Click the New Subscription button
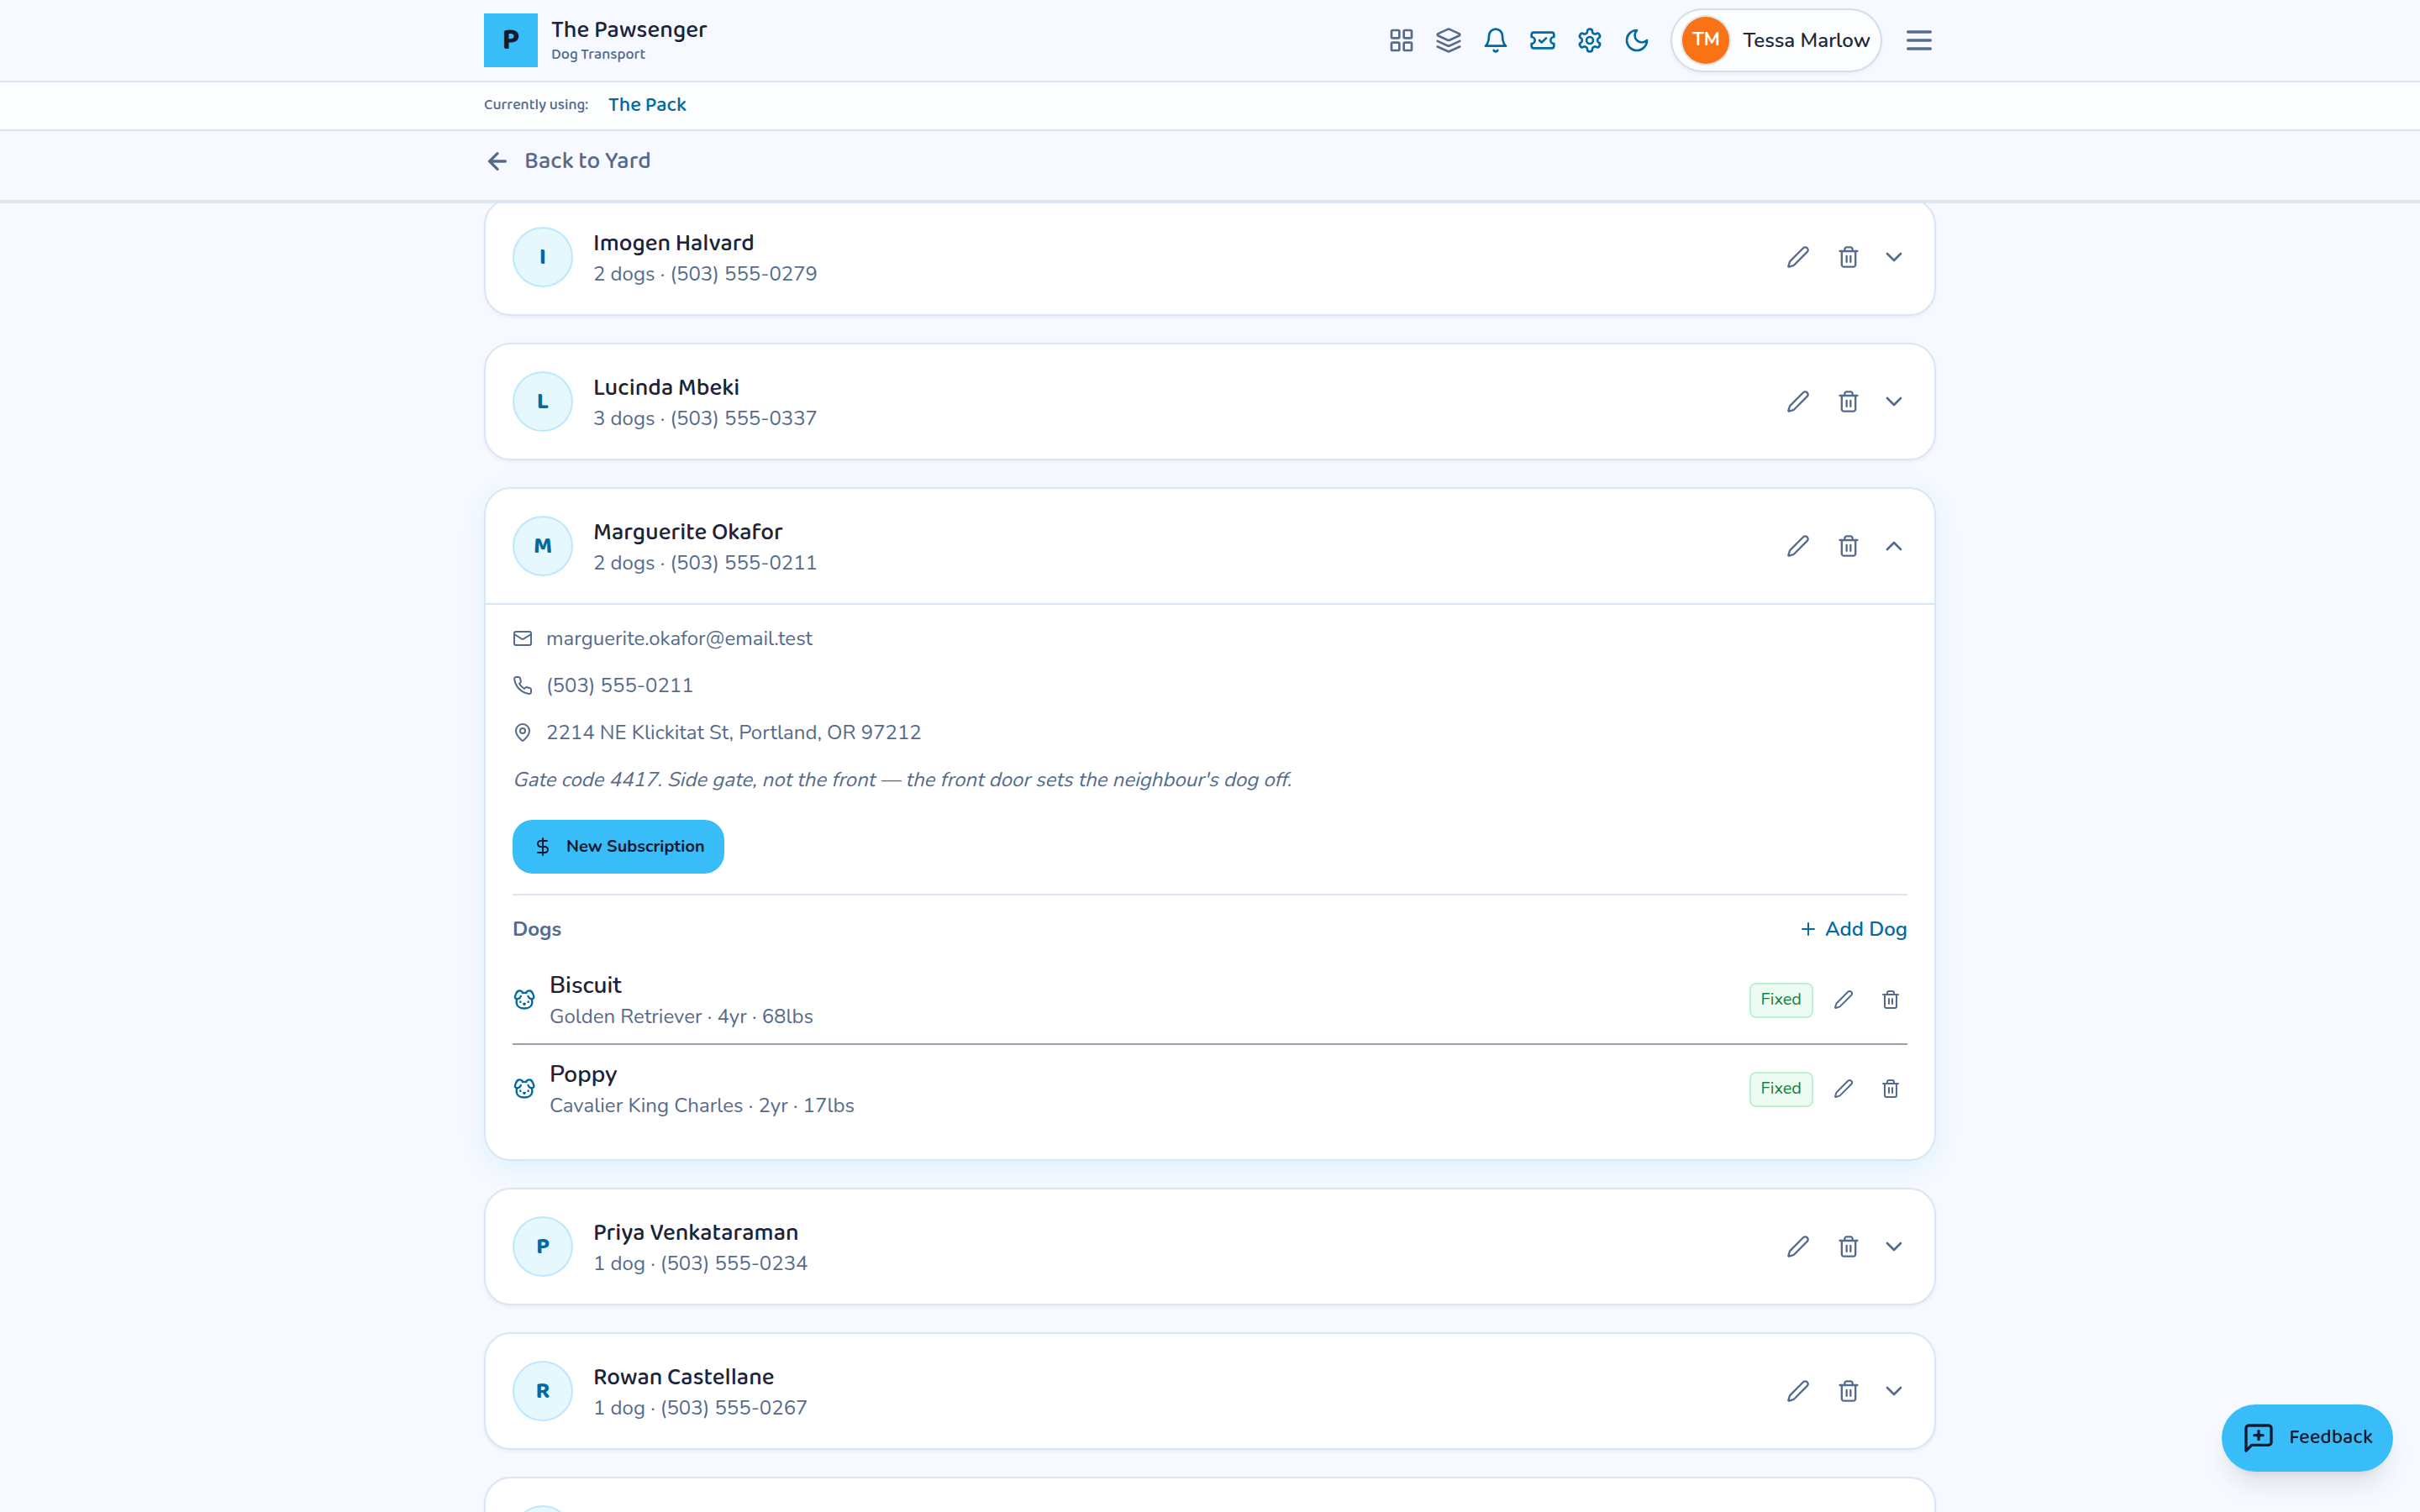The width and height of the screenshot is (2420, 1512). pyautogui.click(x=618, y=847)
